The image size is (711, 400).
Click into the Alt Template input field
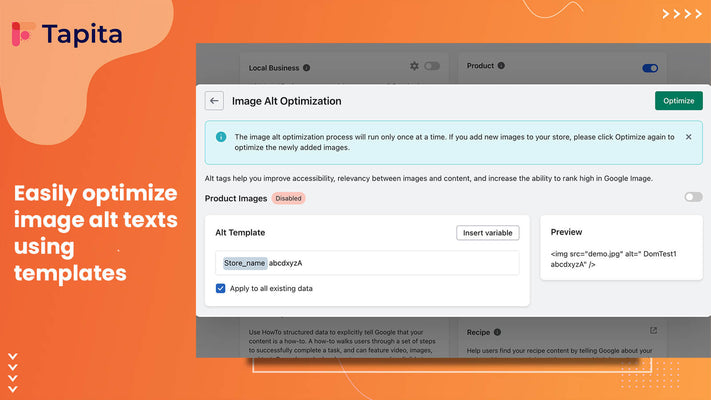click(x=400, y=263)
